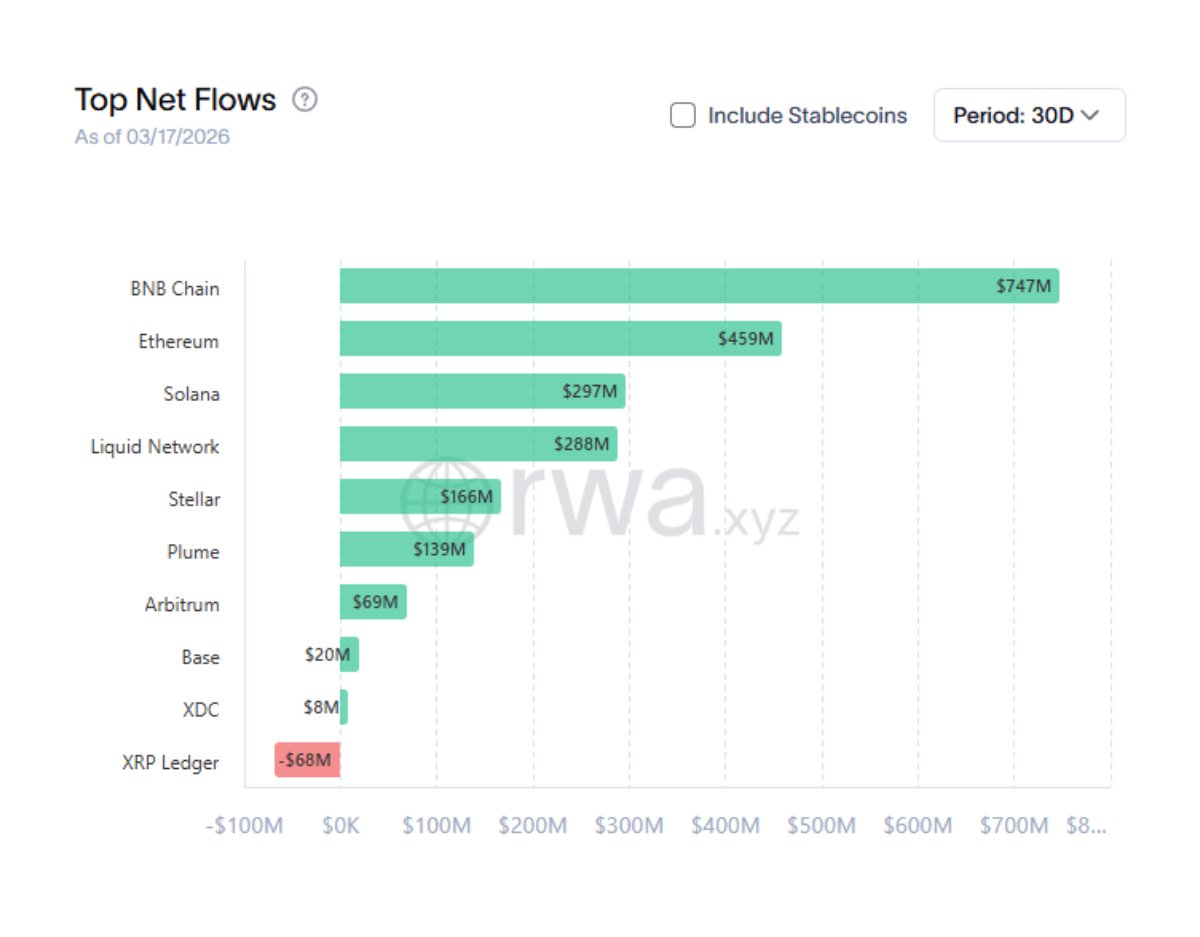Click the $300M x-axis tick label
The image size is (1200, 937).
pos(629,826)
